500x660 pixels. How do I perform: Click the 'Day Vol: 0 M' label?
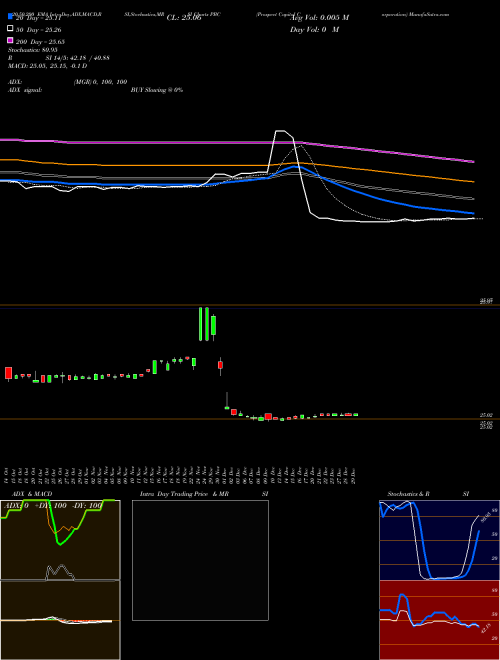[x=314, y=30]
